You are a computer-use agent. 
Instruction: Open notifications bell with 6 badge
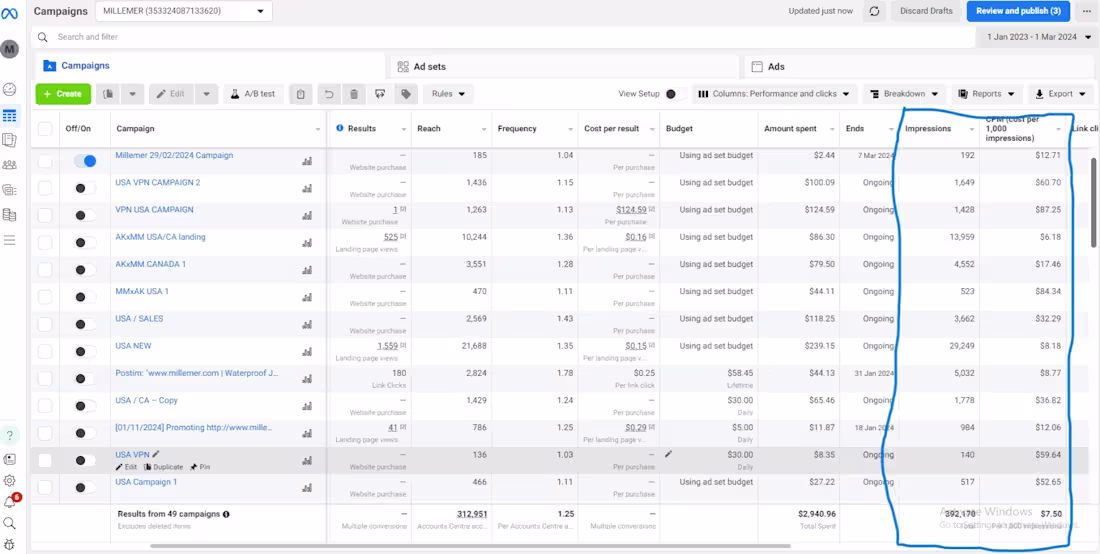coord(11,501)
